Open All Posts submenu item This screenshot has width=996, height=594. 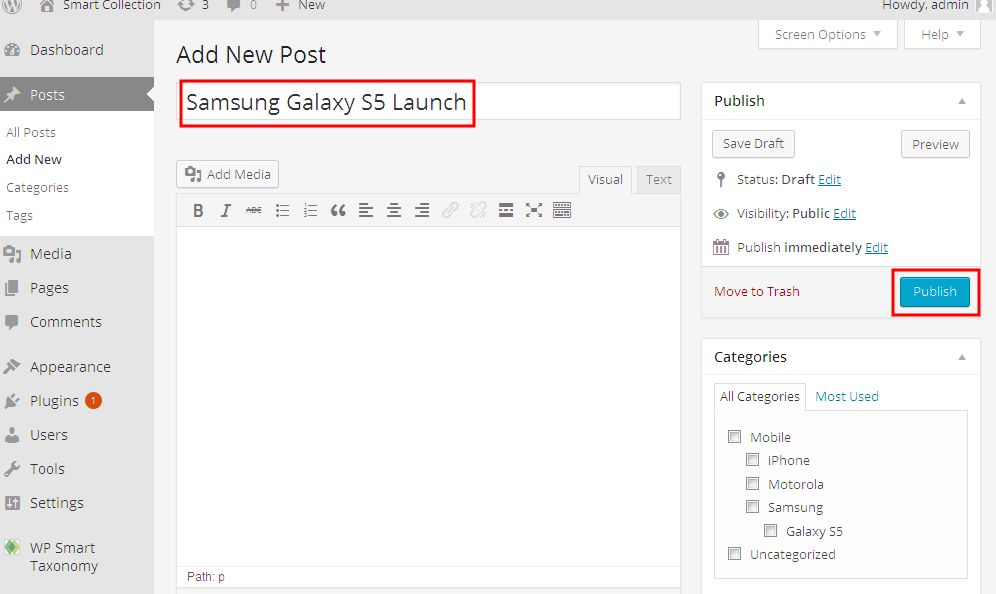[x=31, y=132]
